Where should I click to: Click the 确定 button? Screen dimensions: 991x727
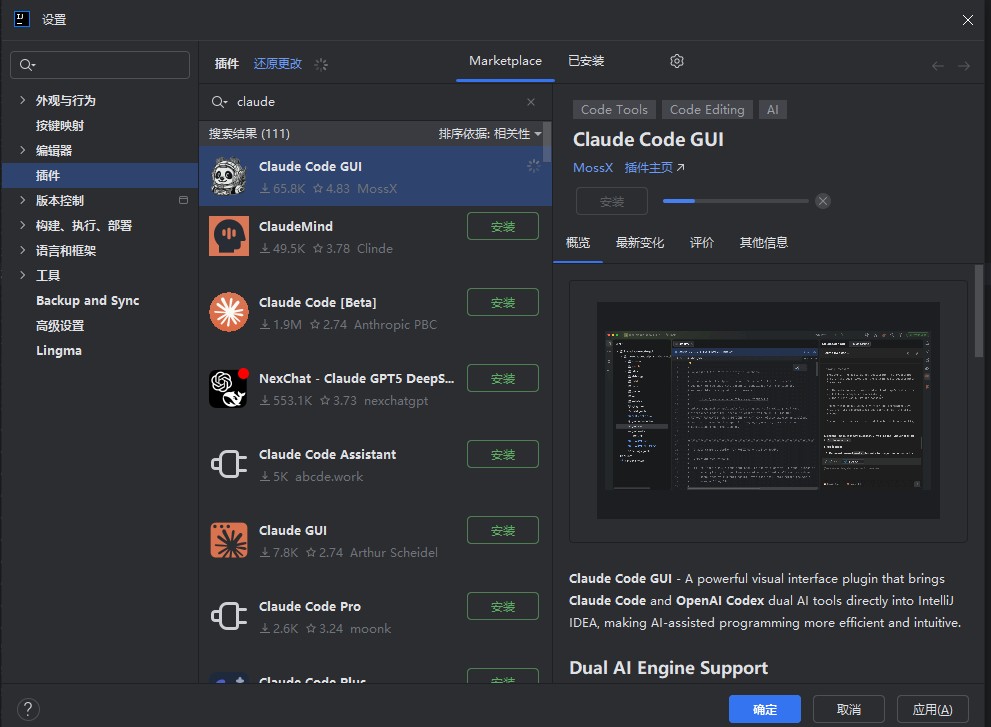tap(765, 709)
